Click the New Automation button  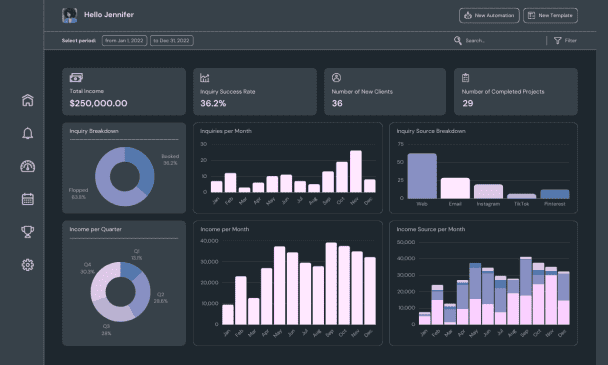489,16
